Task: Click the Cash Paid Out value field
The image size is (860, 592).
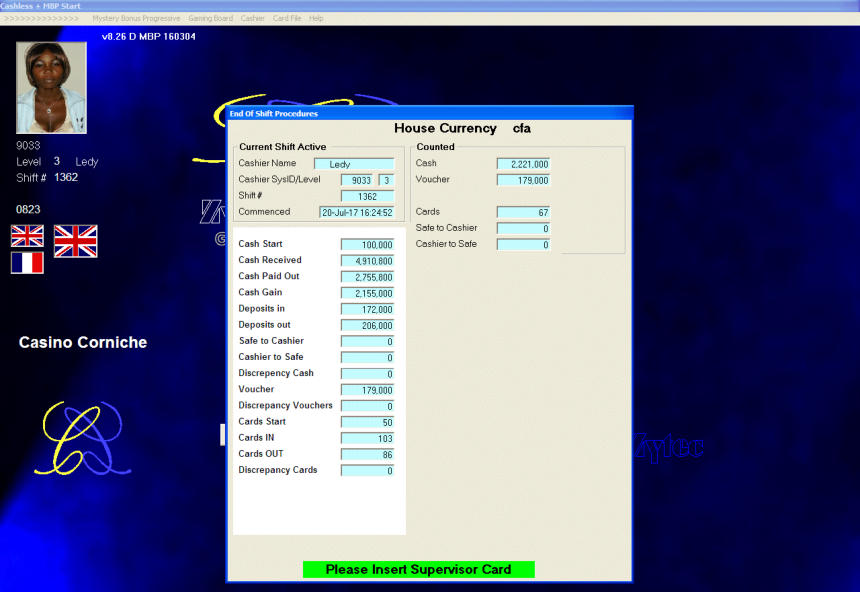Action: coord(367,277)
